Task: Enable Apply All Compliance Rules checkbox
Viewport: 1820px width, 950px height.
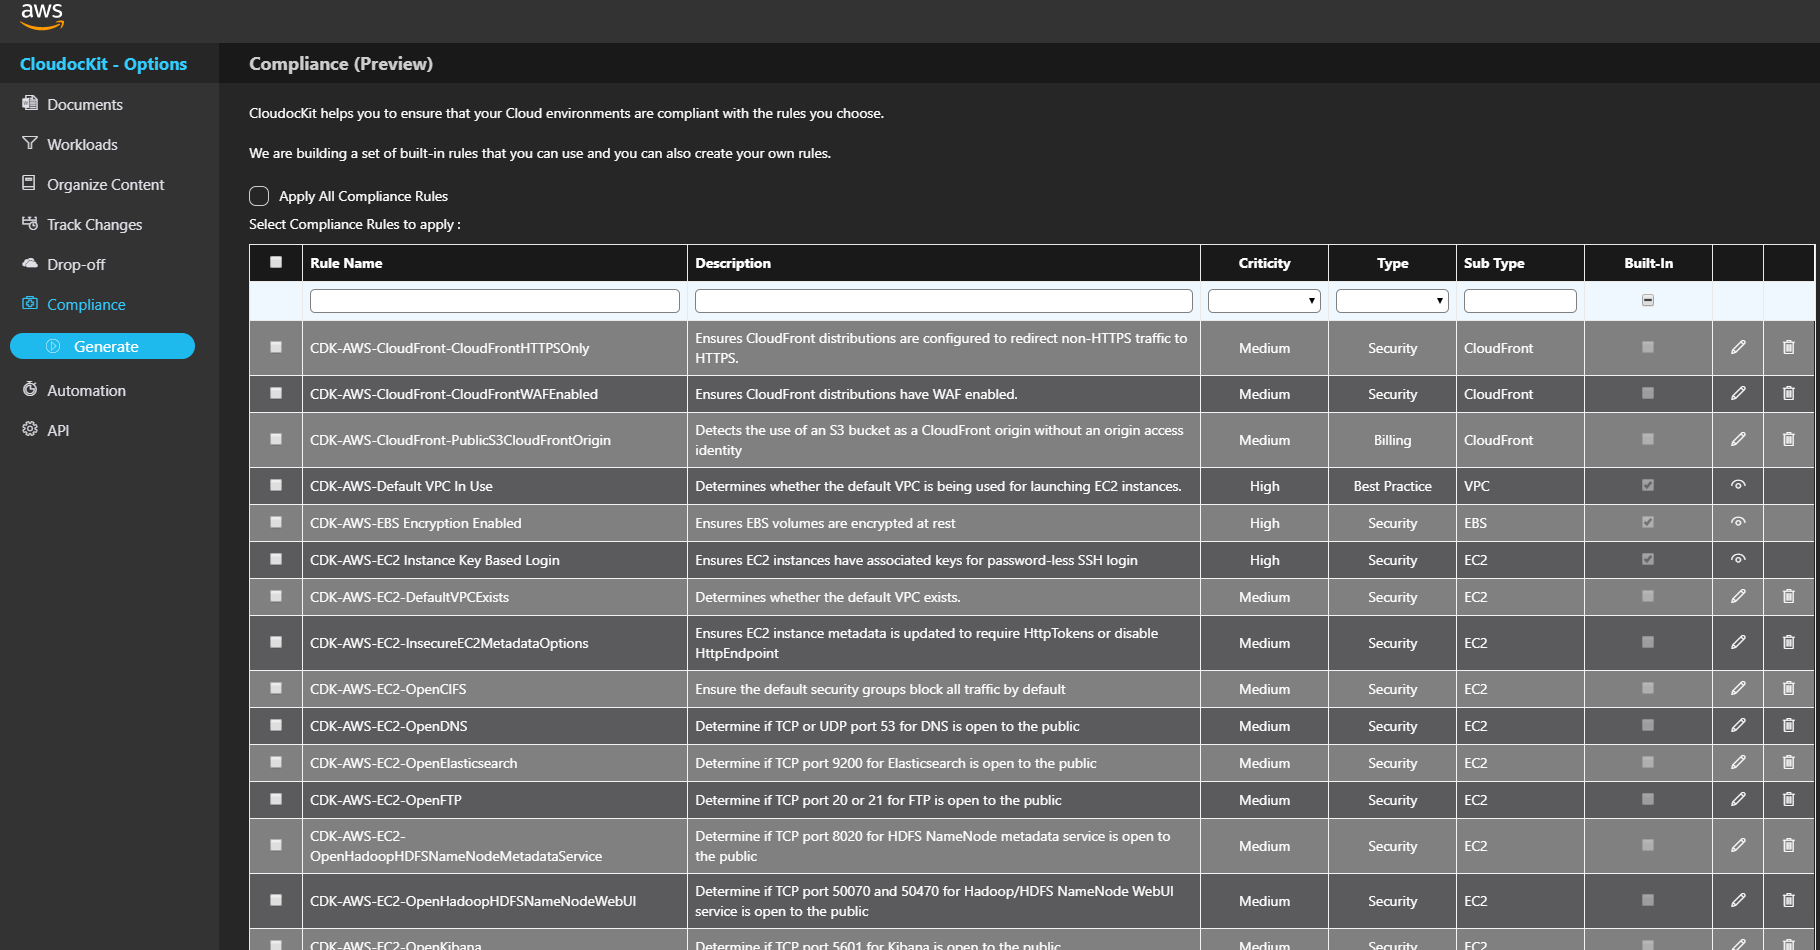Action: pyautogui.click(x=259, y=196)
